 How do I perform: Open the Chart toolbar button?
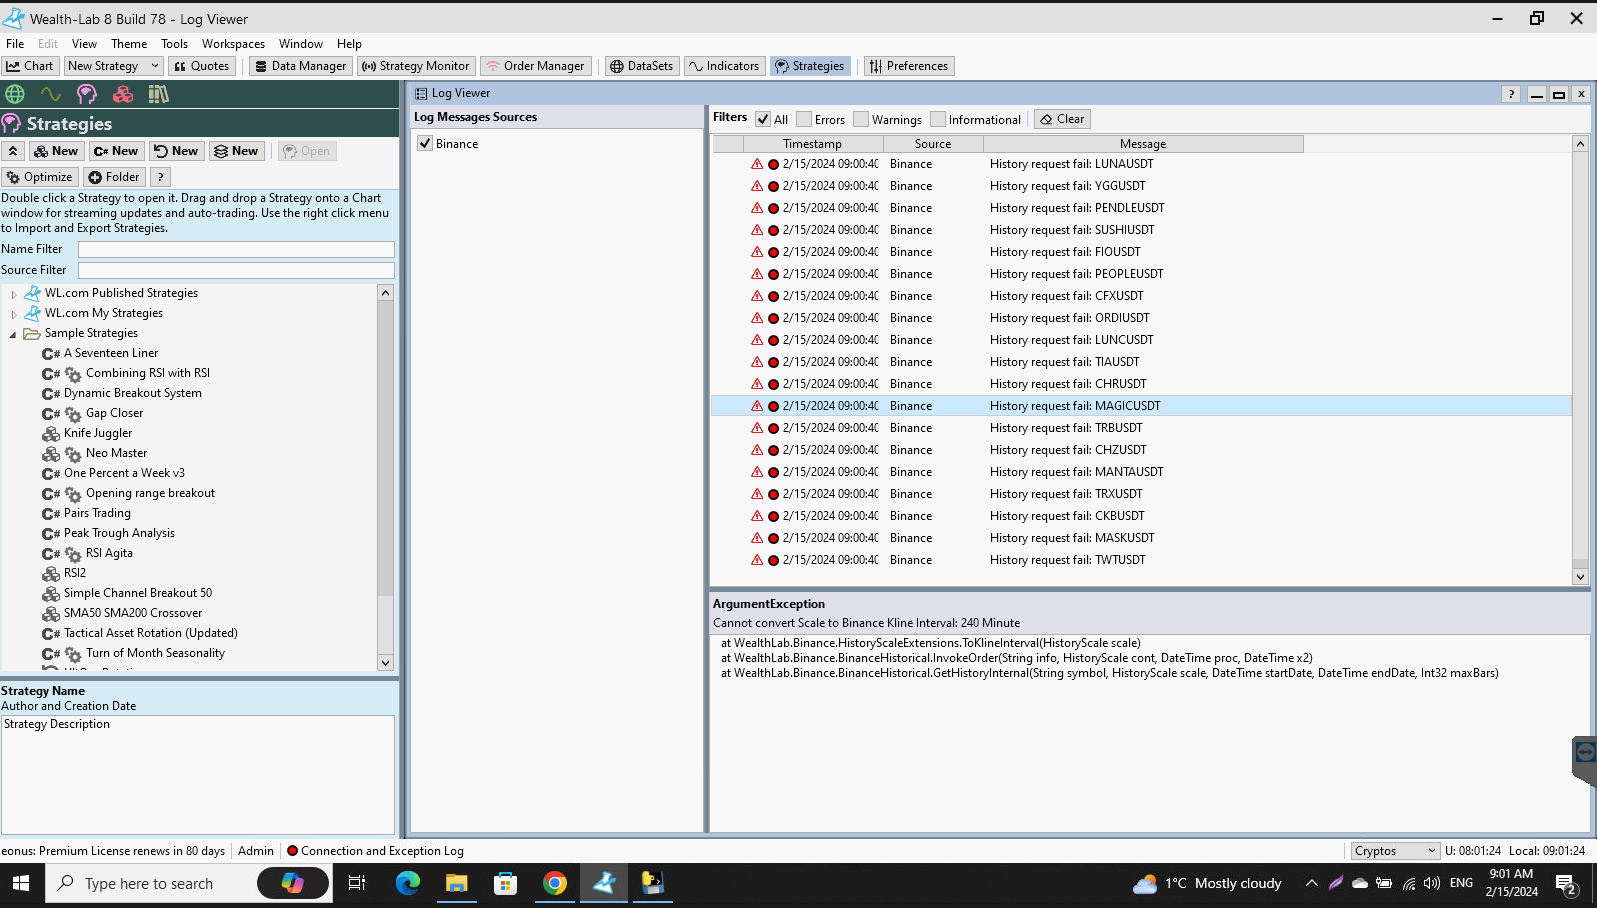coord(30,66)
